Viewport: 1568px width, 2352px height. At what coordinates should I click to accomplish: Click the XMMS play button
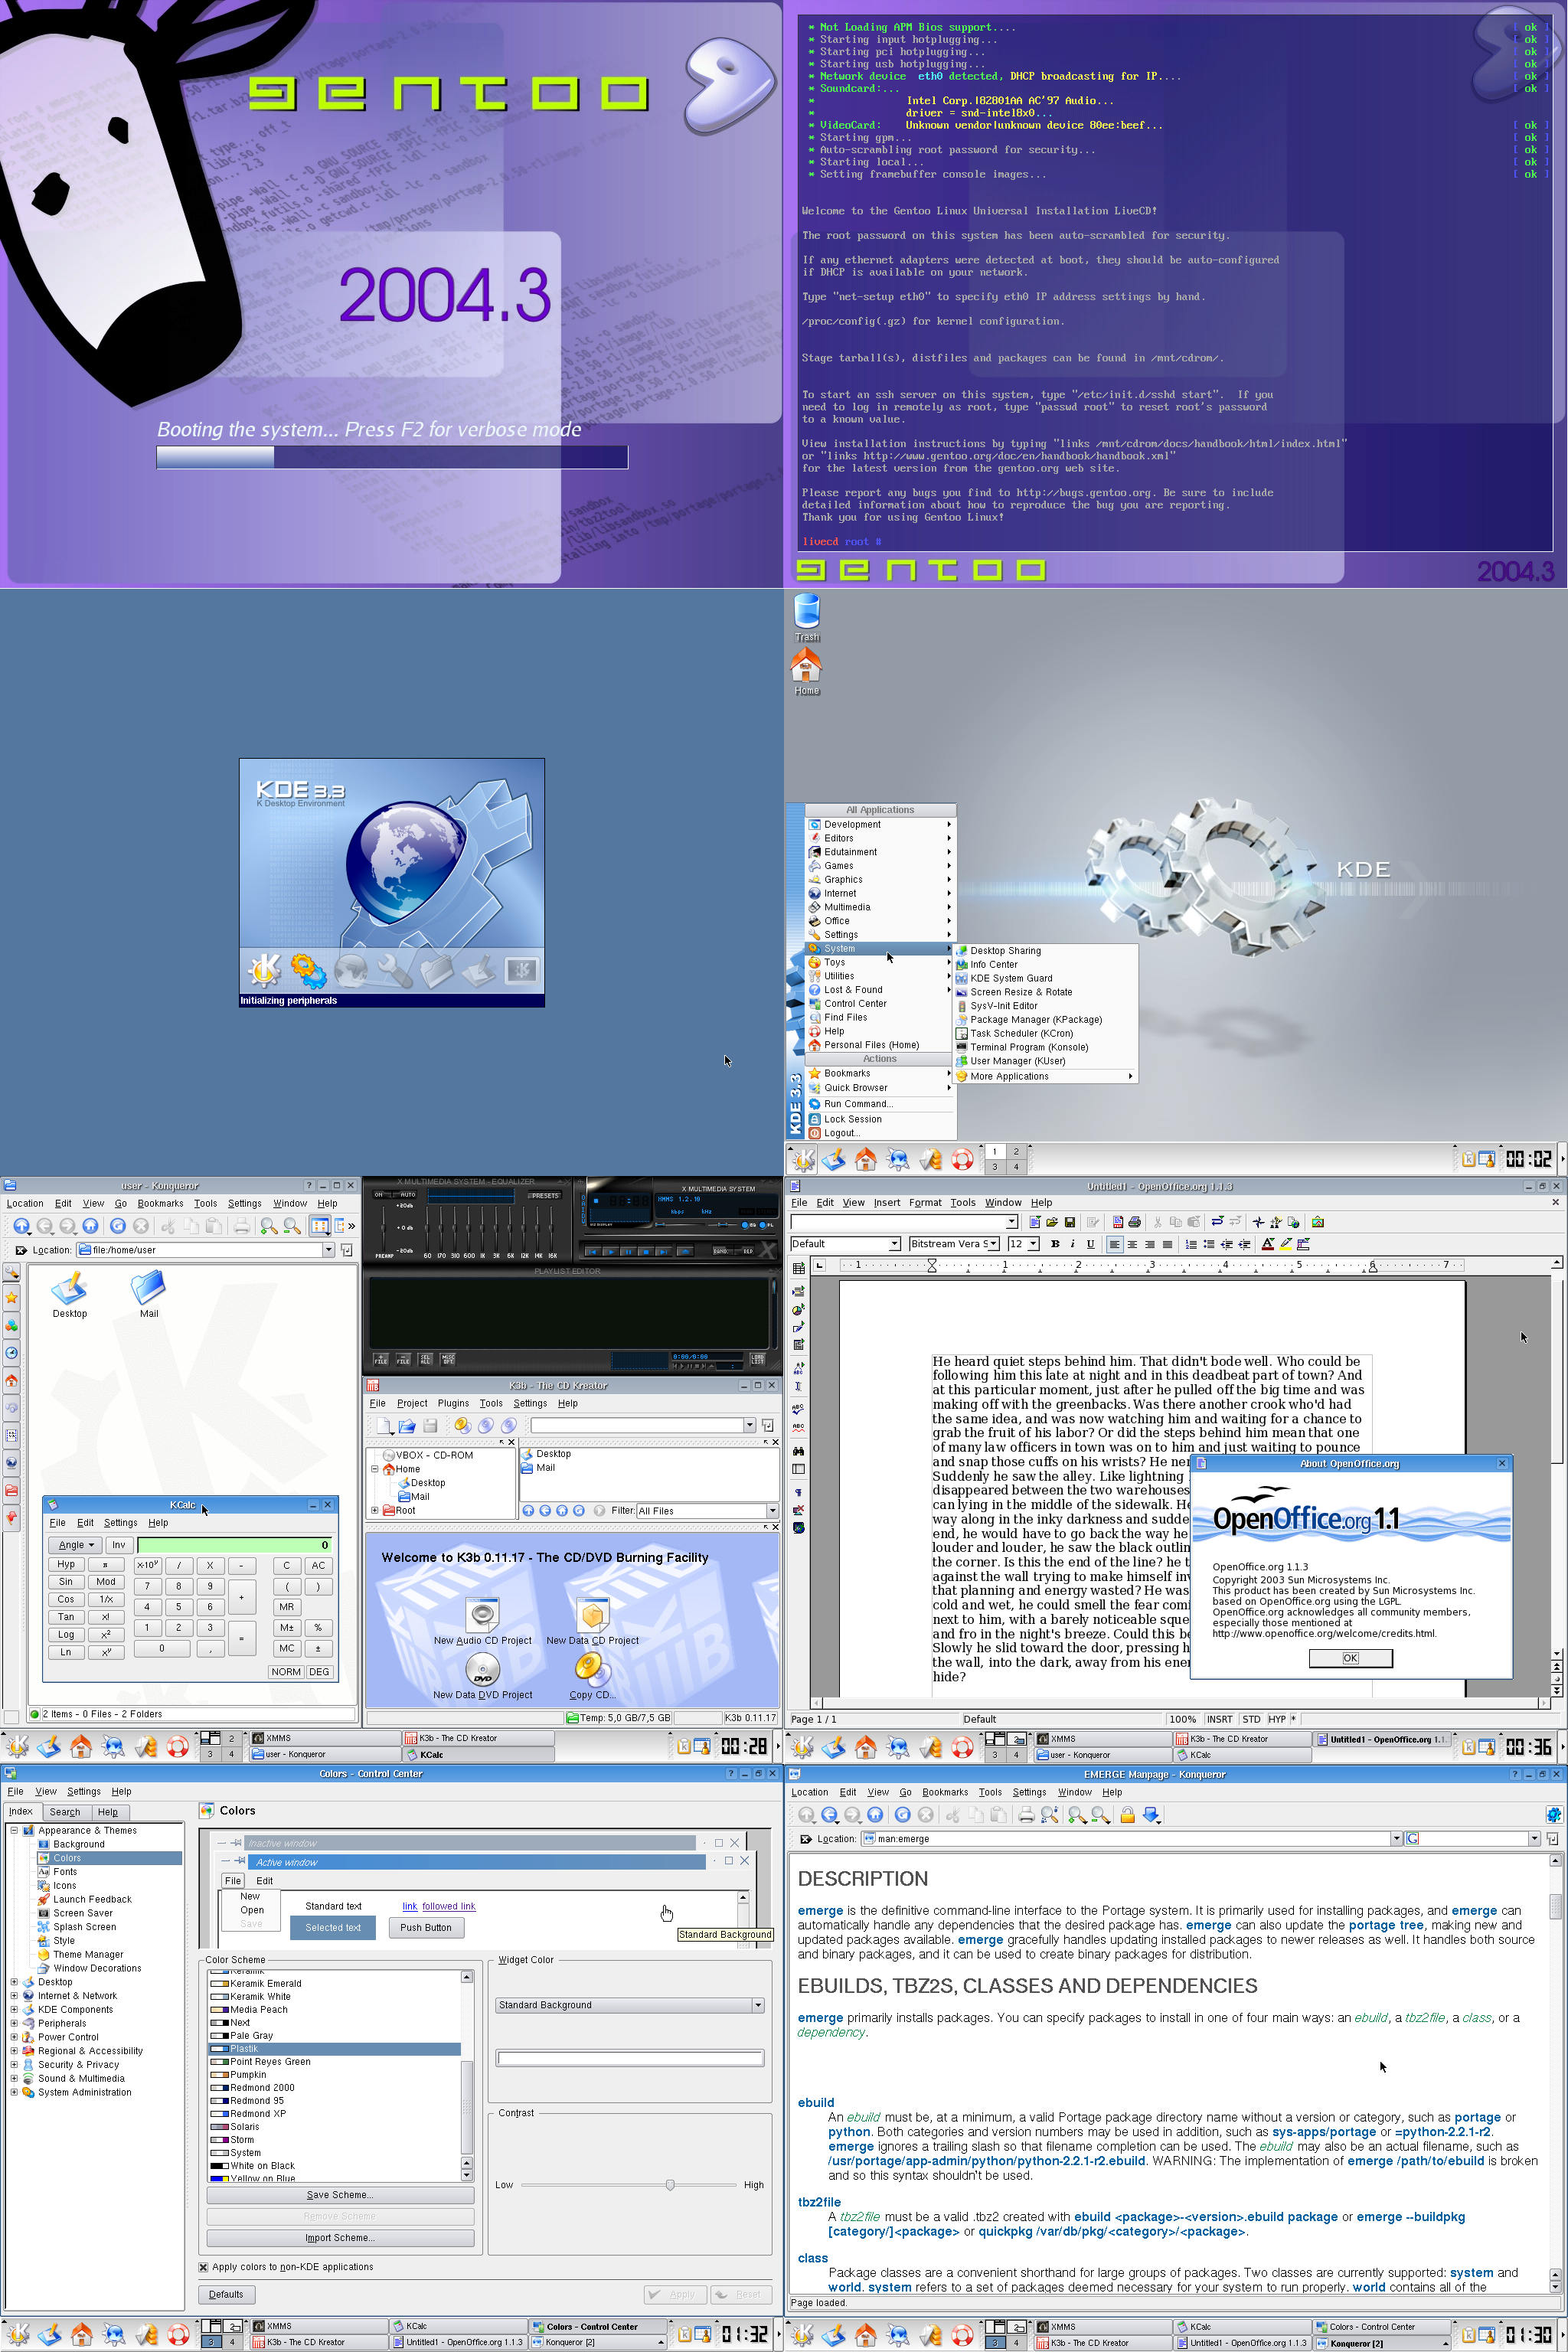[610, 1251]
